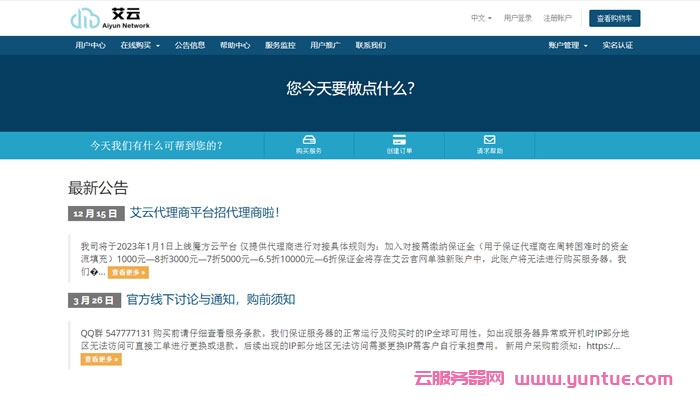Screen dimensions: 700x415
Task: Expand the 账户管理 dropdown
Action: [566, 45]
